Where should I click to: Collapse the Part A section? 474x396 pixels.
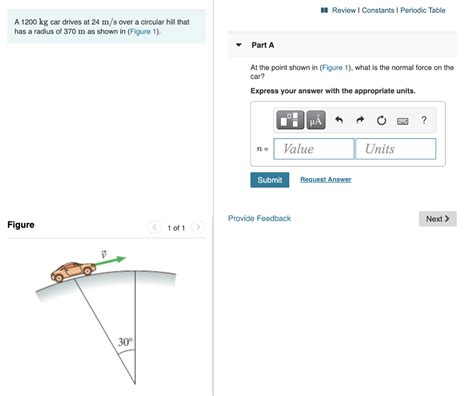(238, 45)
